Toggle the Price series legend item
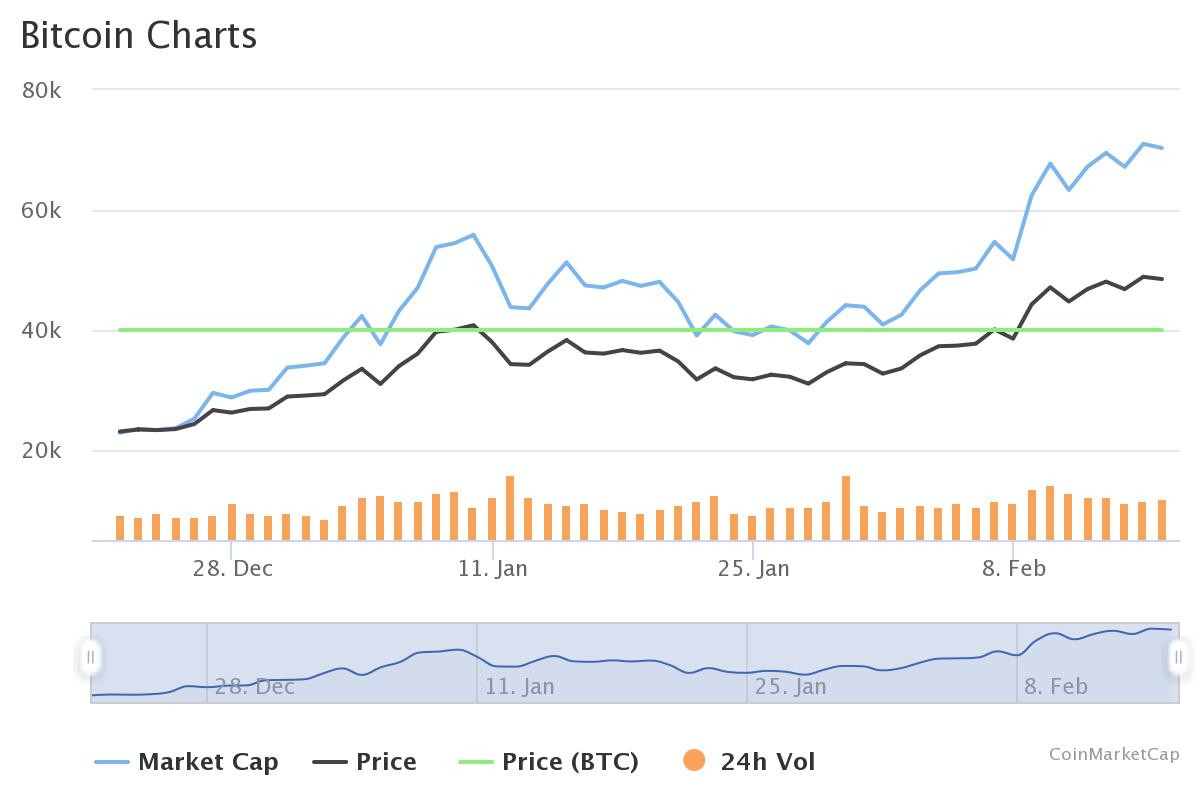Image resolution: width=1200 pixels, height=800 pixels. [365, 762]
